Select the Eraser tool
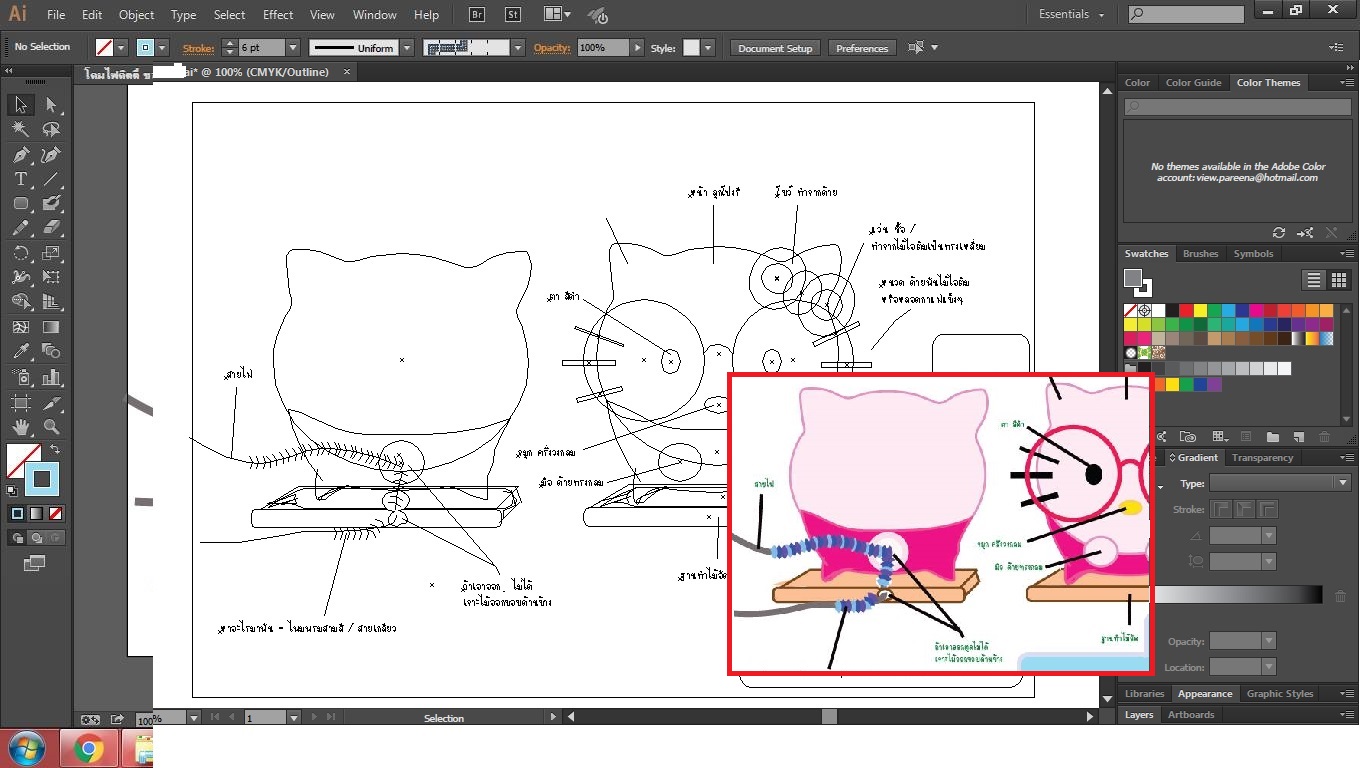The height and width of the screenshot is (768, 1360). click(51, 228)
